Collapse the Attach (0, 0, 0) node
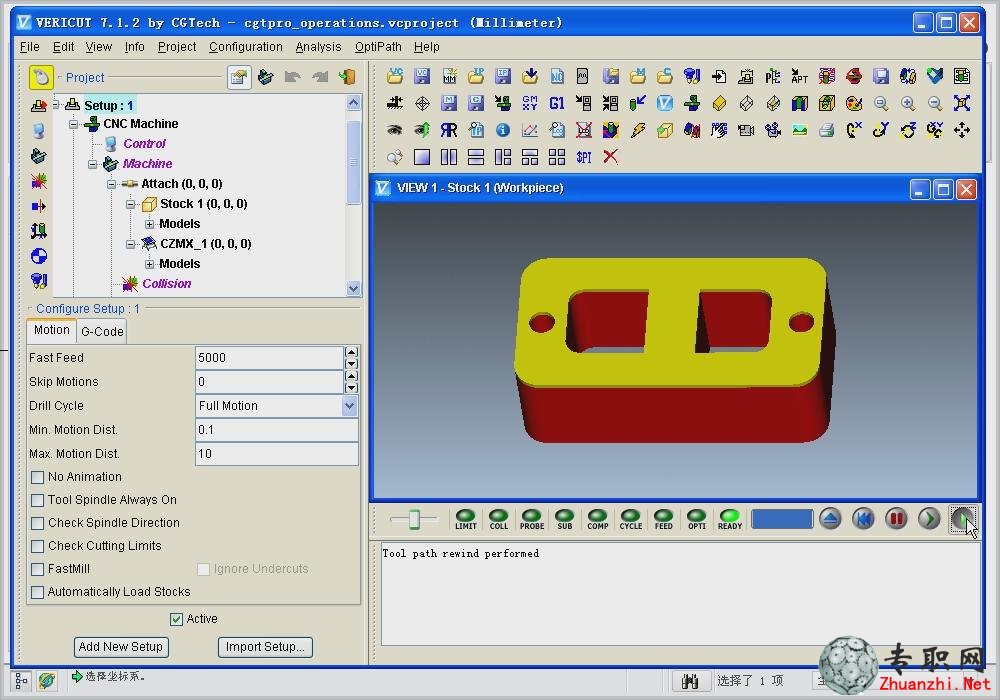Image resolution: width=1000 pixels, height=700 pixels. pos(112,184)
